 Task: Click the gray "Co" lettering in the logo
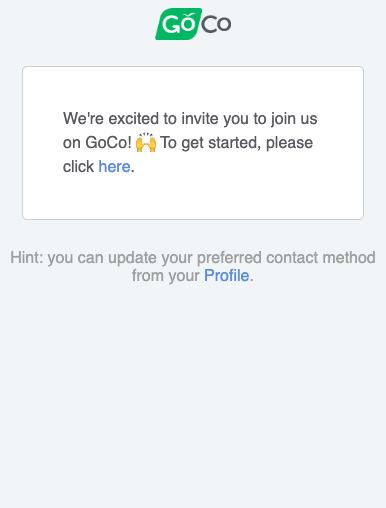(216, 24)
